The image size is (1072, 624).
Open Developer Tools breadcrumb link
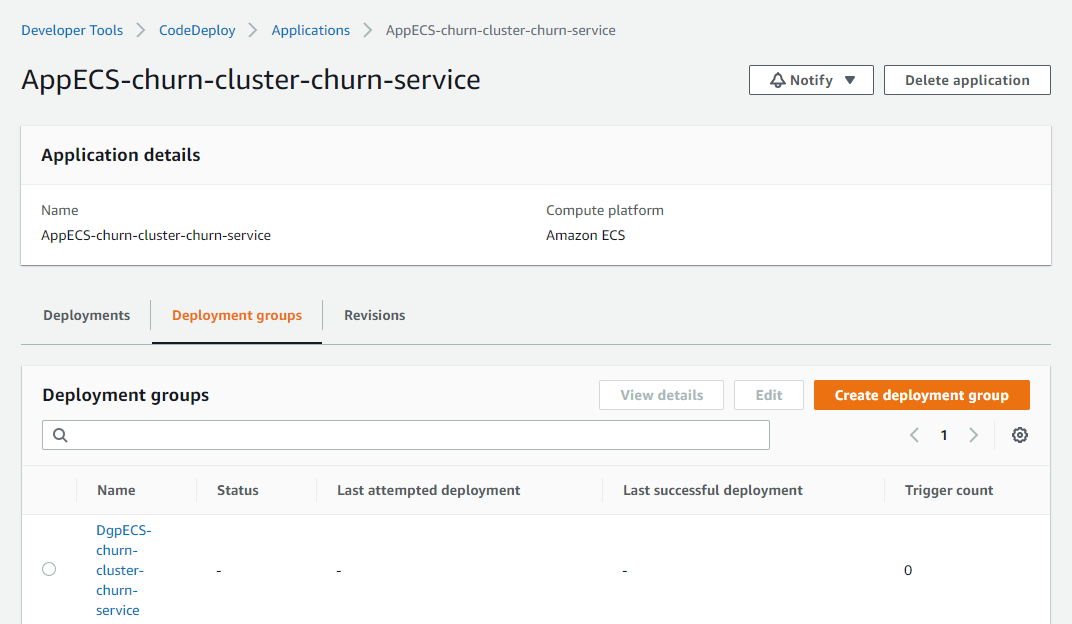tap(72, 30)
